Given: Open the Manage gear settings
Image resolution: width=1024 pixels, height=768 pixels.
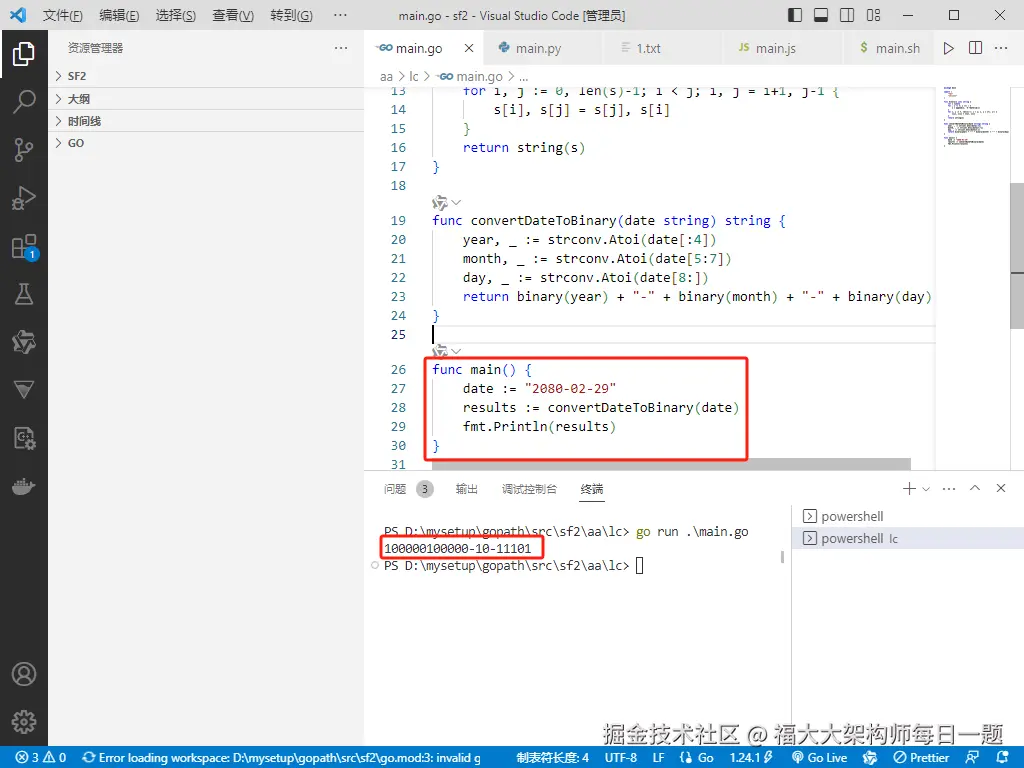Looking at the screenshot, I should 24,722.
